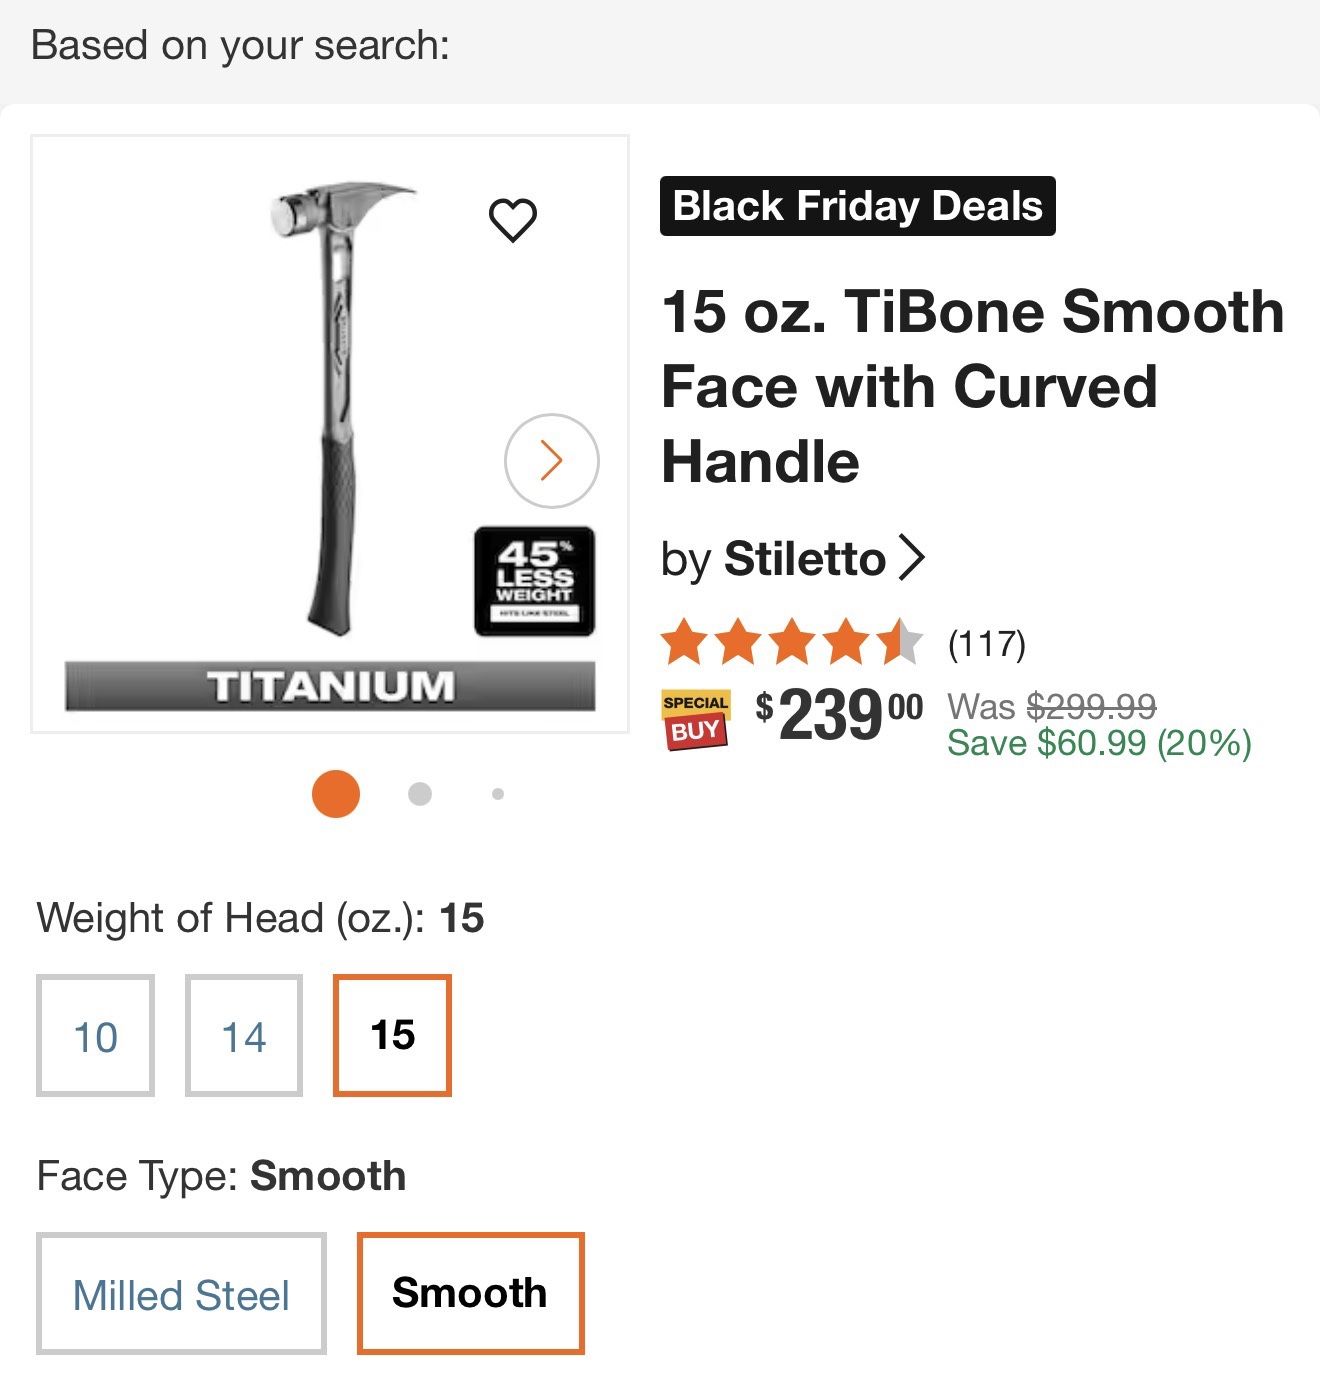Select the third carousel dot

pyautogui.click(x=496, y=793)
